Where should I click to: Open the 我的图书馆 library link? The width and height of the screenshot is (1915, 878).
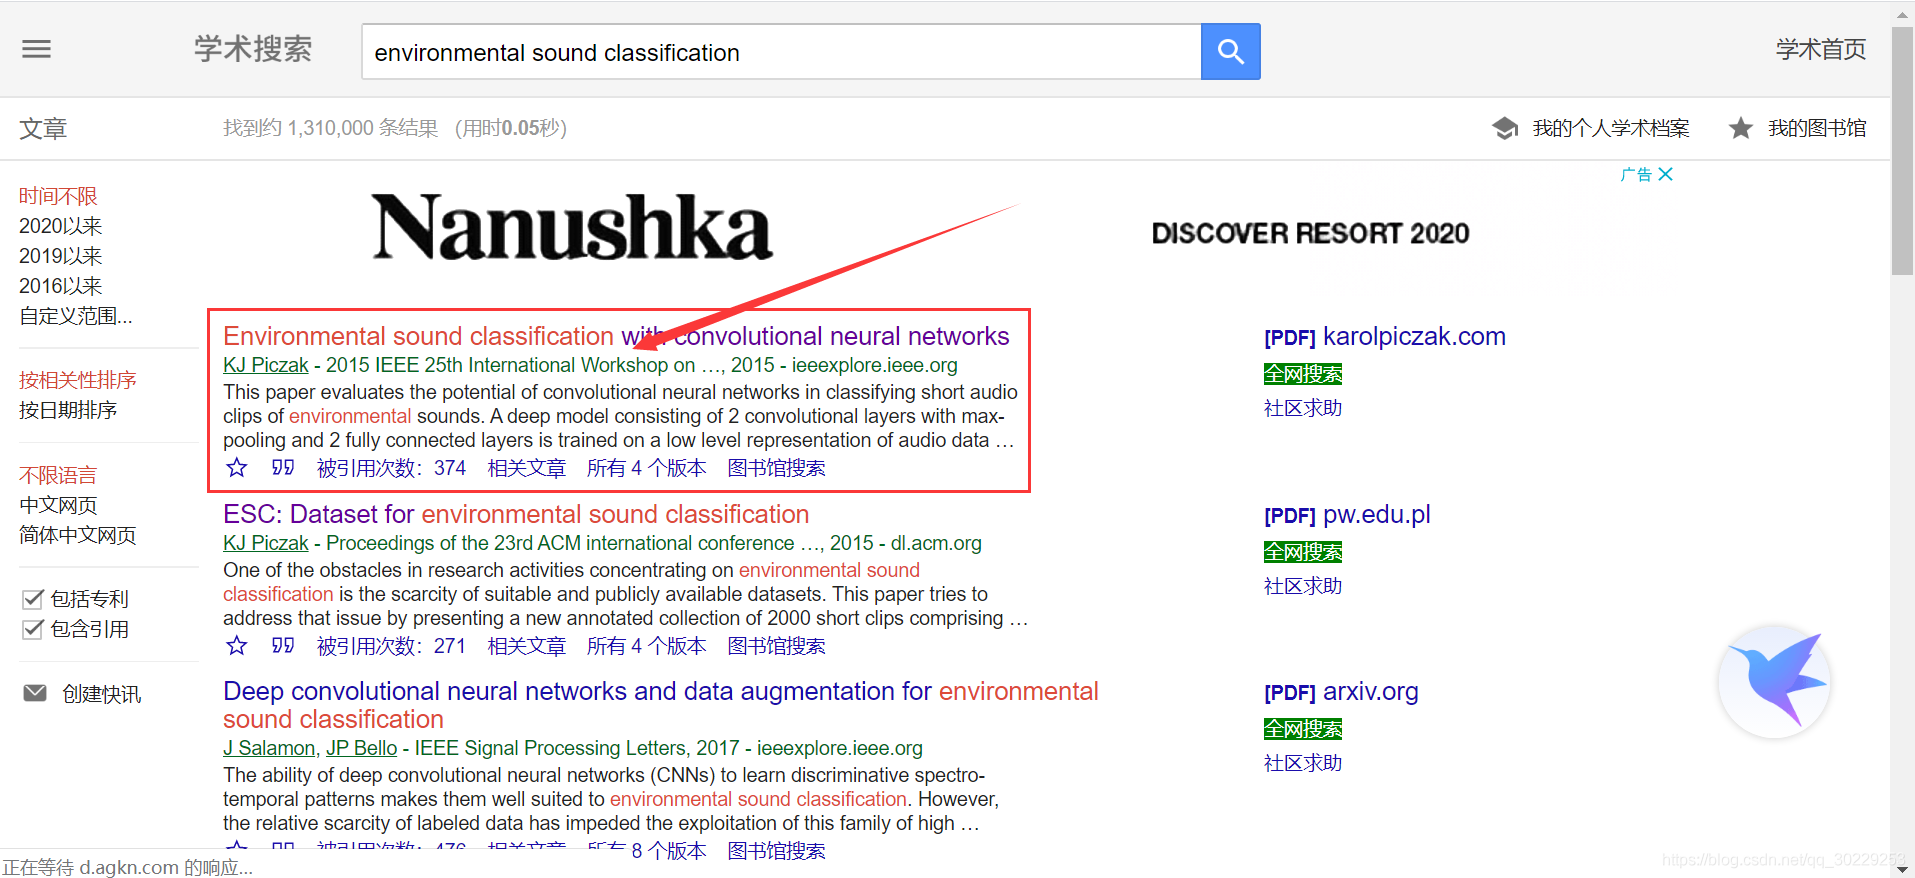point(1817,128)
